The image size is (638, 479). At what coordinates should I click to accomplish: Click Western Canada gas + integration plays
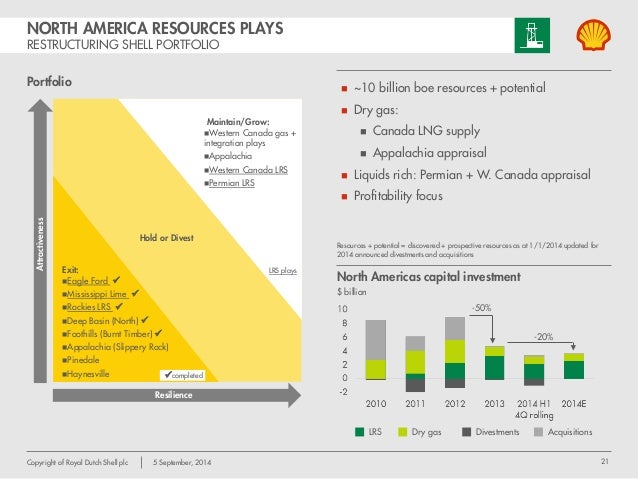pos(250,138)
